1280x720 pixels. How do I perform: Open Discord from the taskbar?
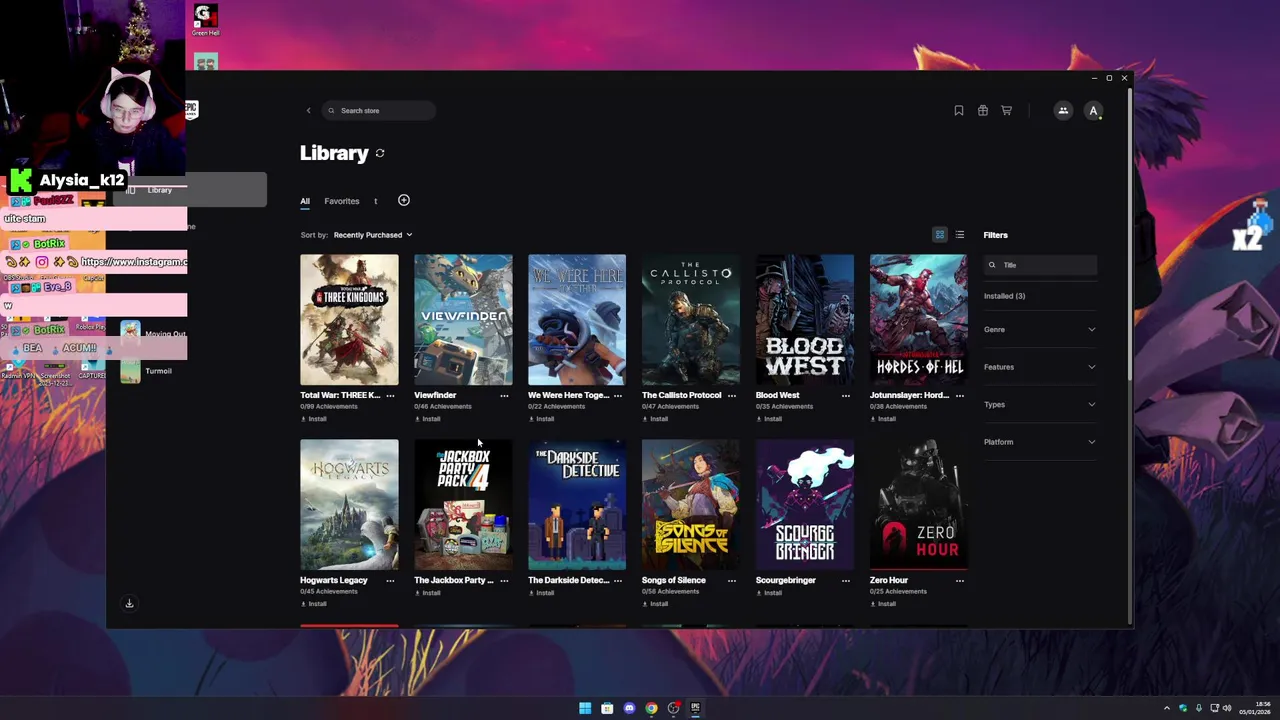coord(629,708)
